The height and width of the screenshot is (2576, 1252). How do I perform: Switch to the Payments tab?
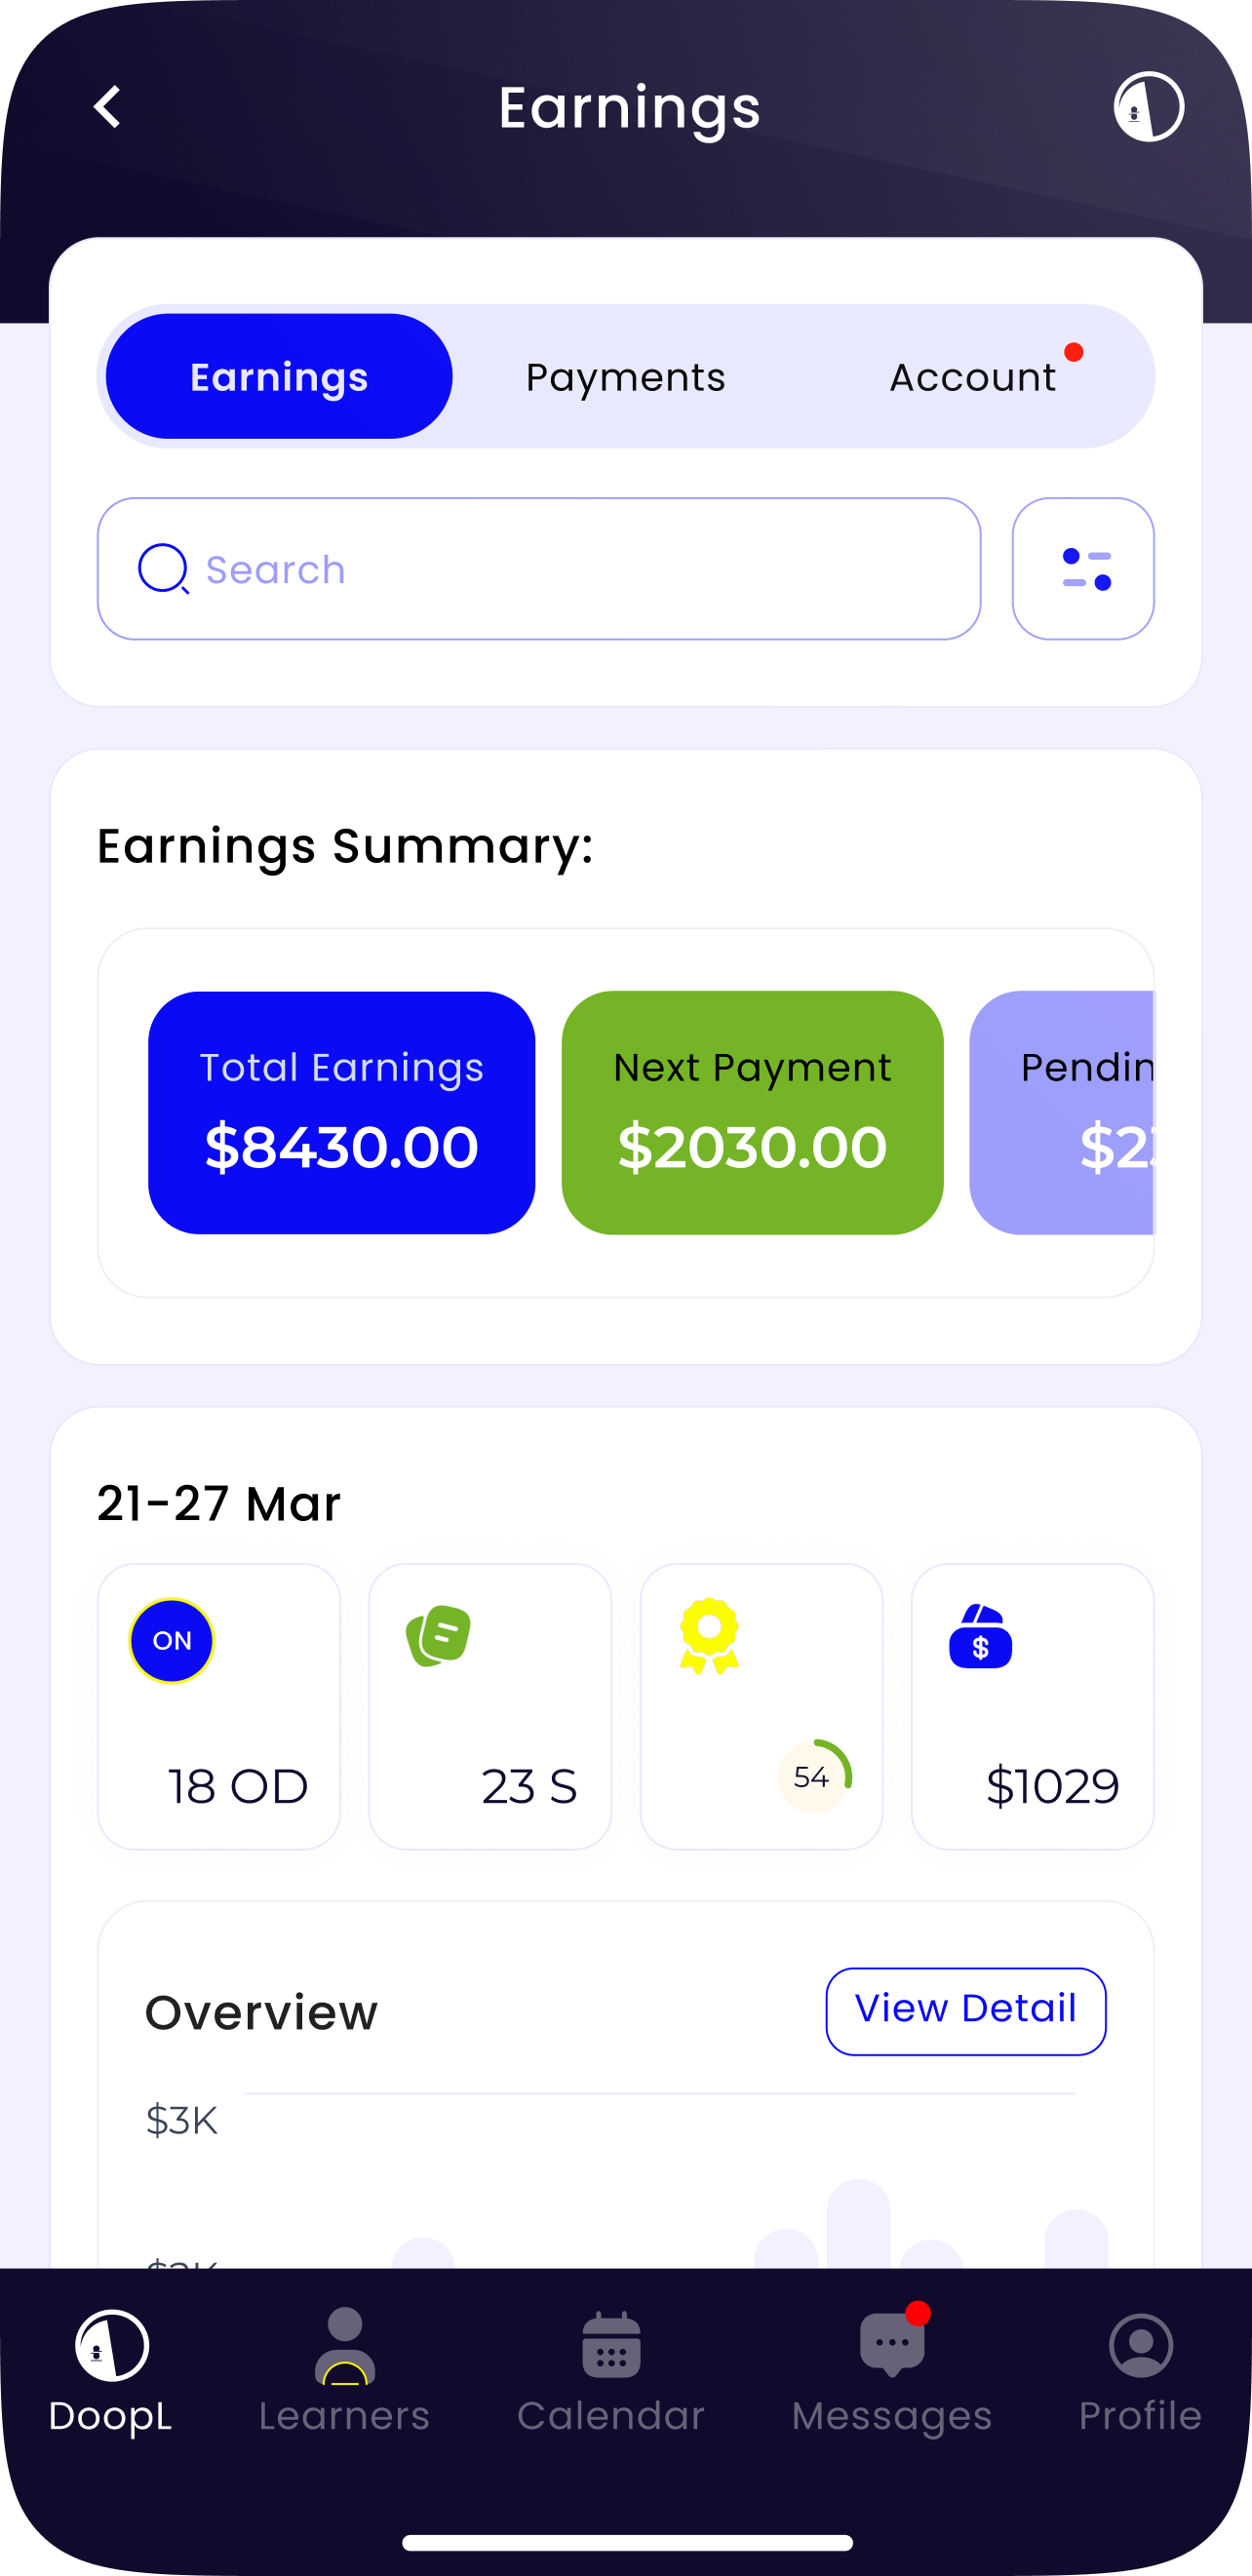(626, 377)
